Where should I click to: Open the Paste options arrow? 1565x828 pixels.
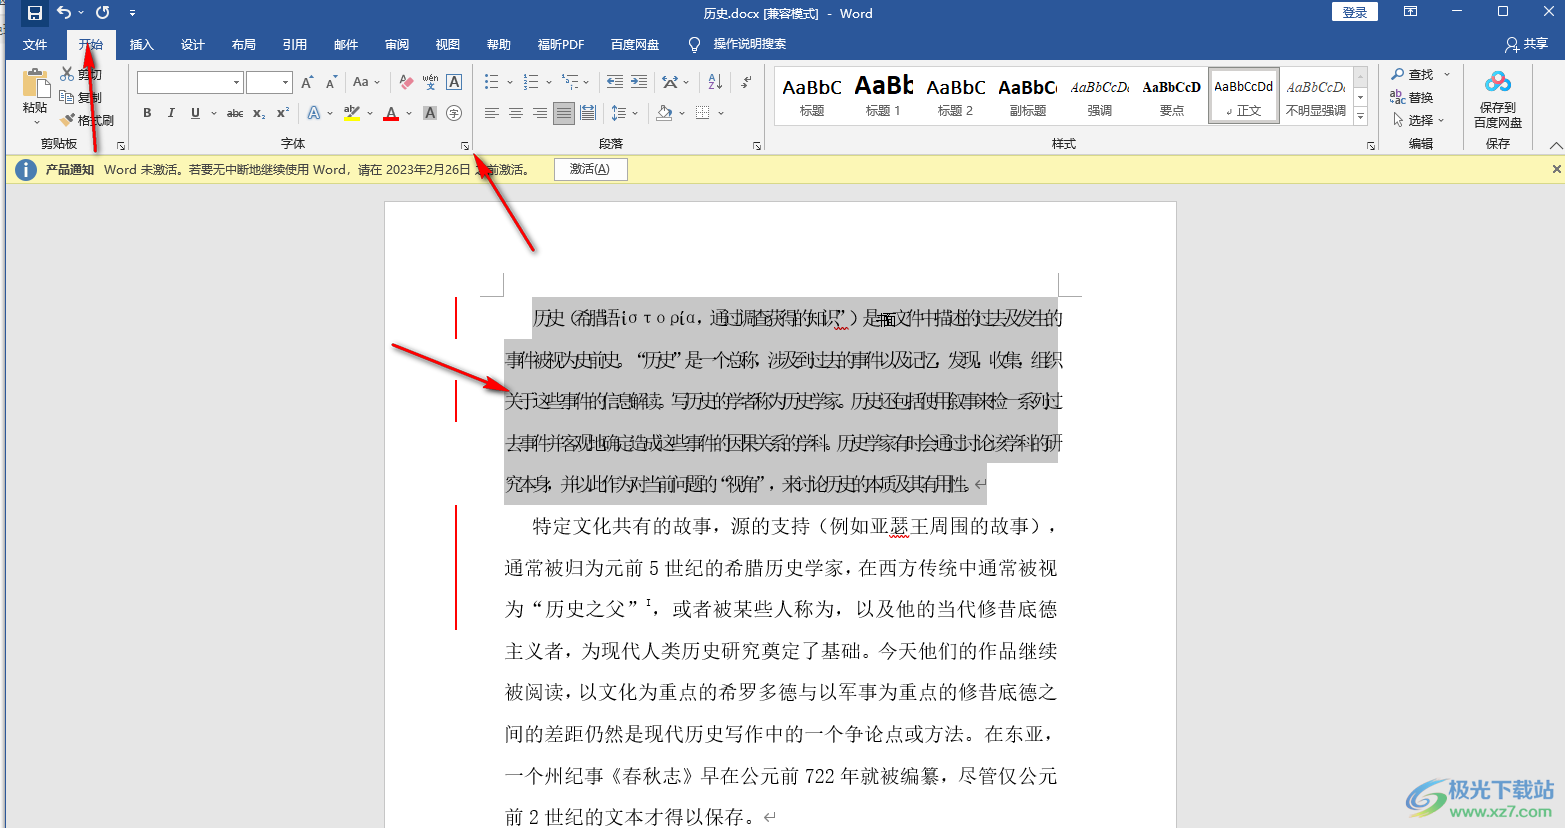(35, 122)
